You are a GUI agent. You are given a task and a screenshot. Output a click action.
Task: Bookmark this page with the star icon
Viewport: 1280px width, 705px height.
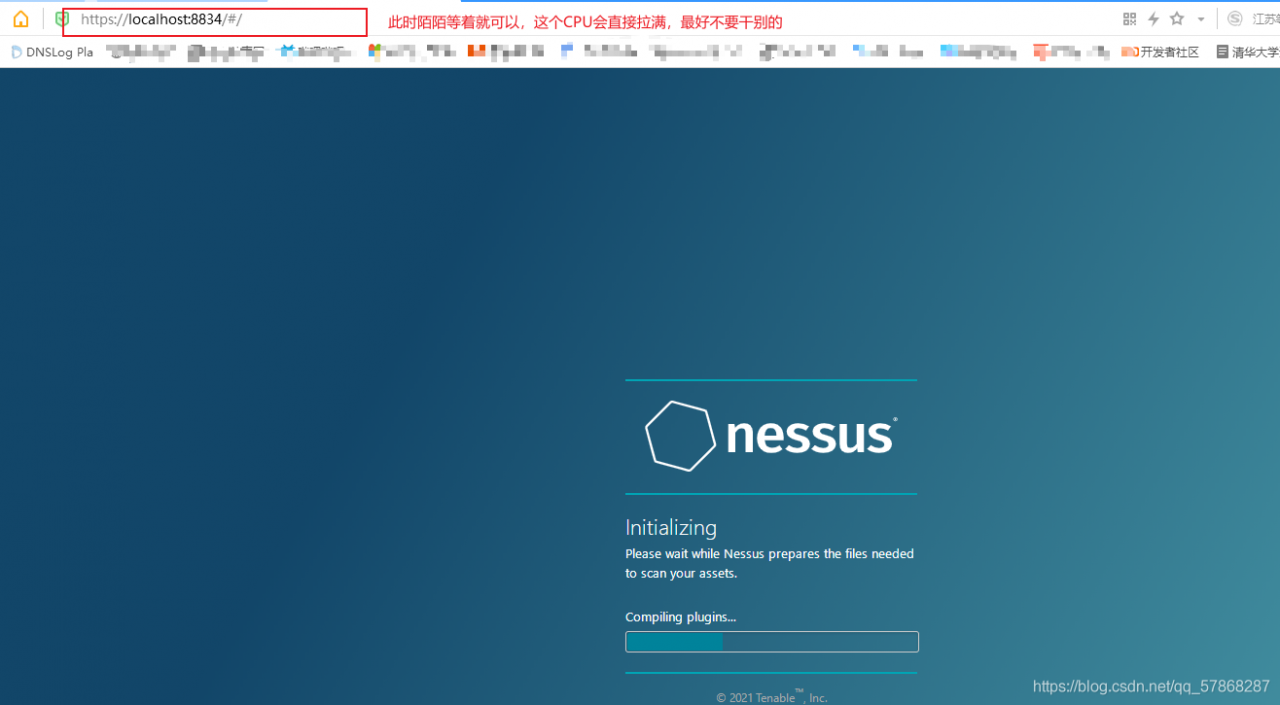tap(1177, 19)
